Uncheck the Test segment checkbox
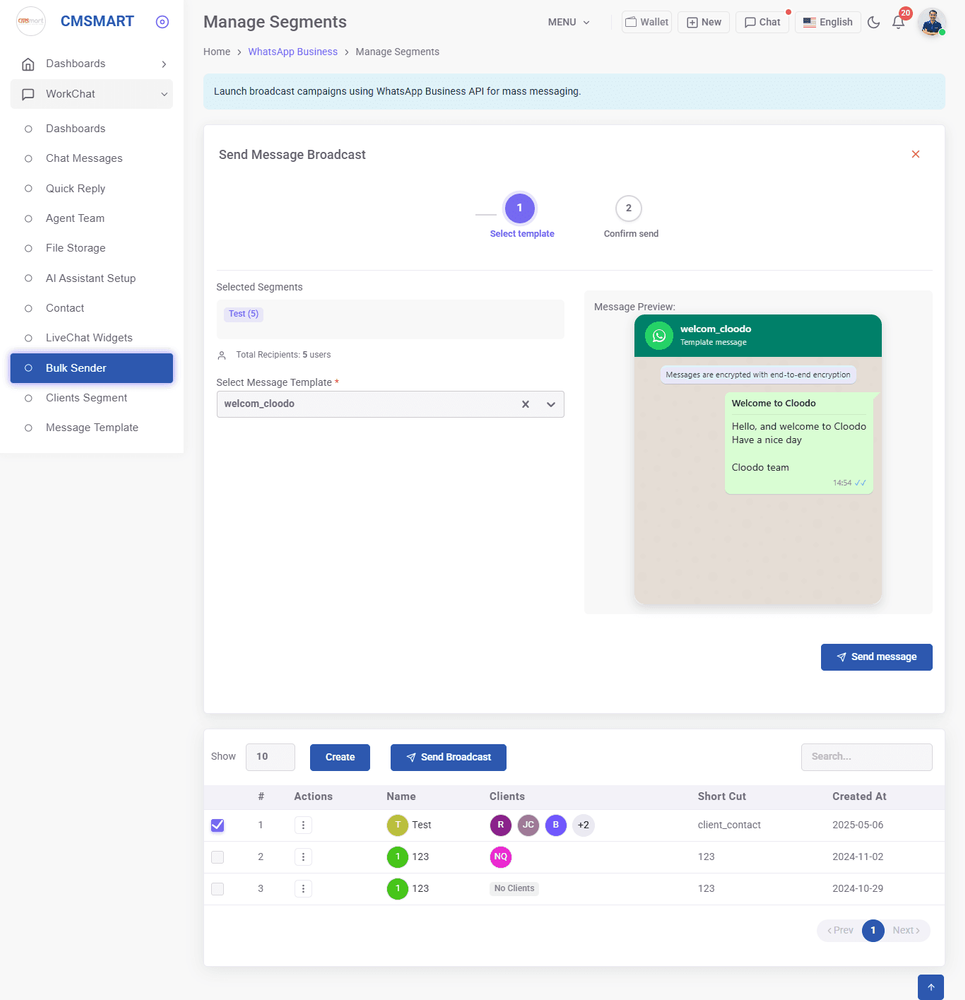The image size is (965, 1000). [218, 825]
